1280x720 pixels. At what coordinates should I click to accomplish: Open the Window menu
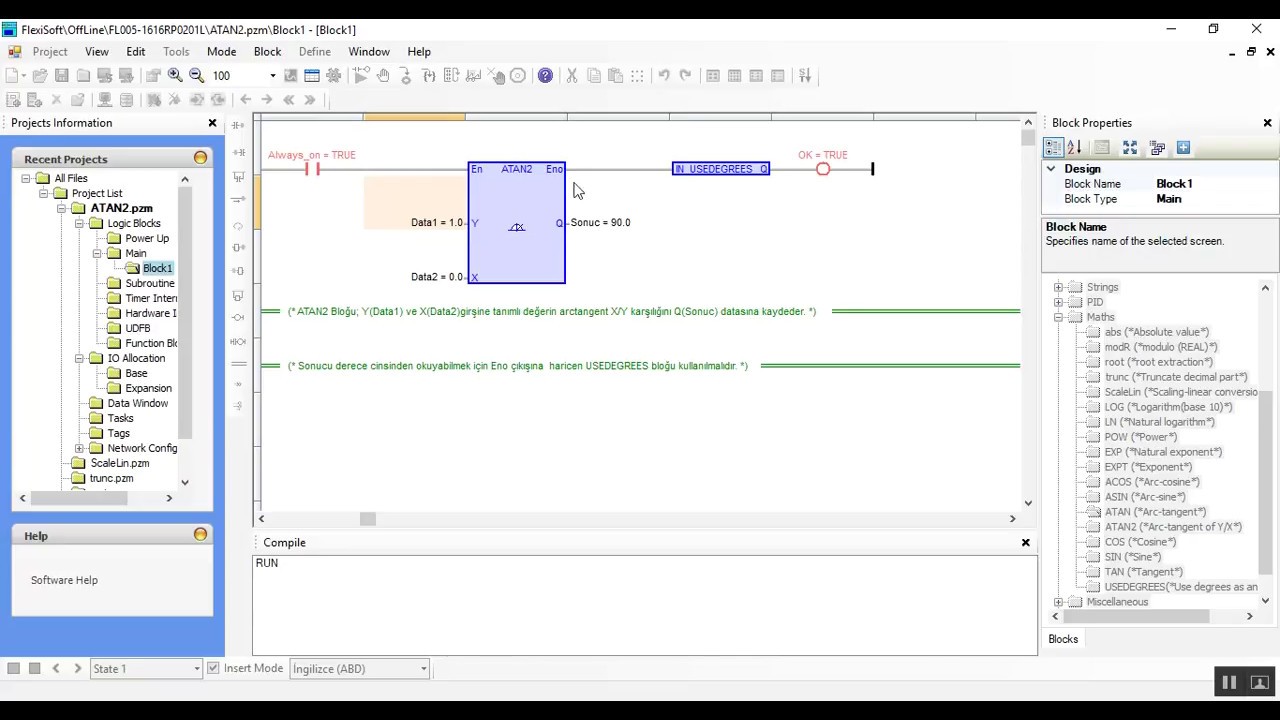pos(369,52)
